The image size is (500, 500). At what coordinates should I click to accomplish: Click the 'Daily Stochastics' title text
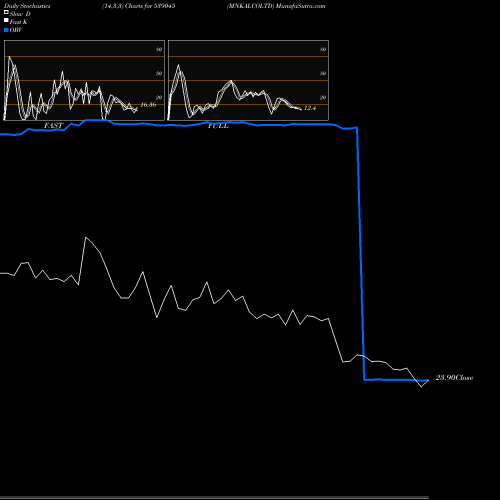(x=27, y=6)
